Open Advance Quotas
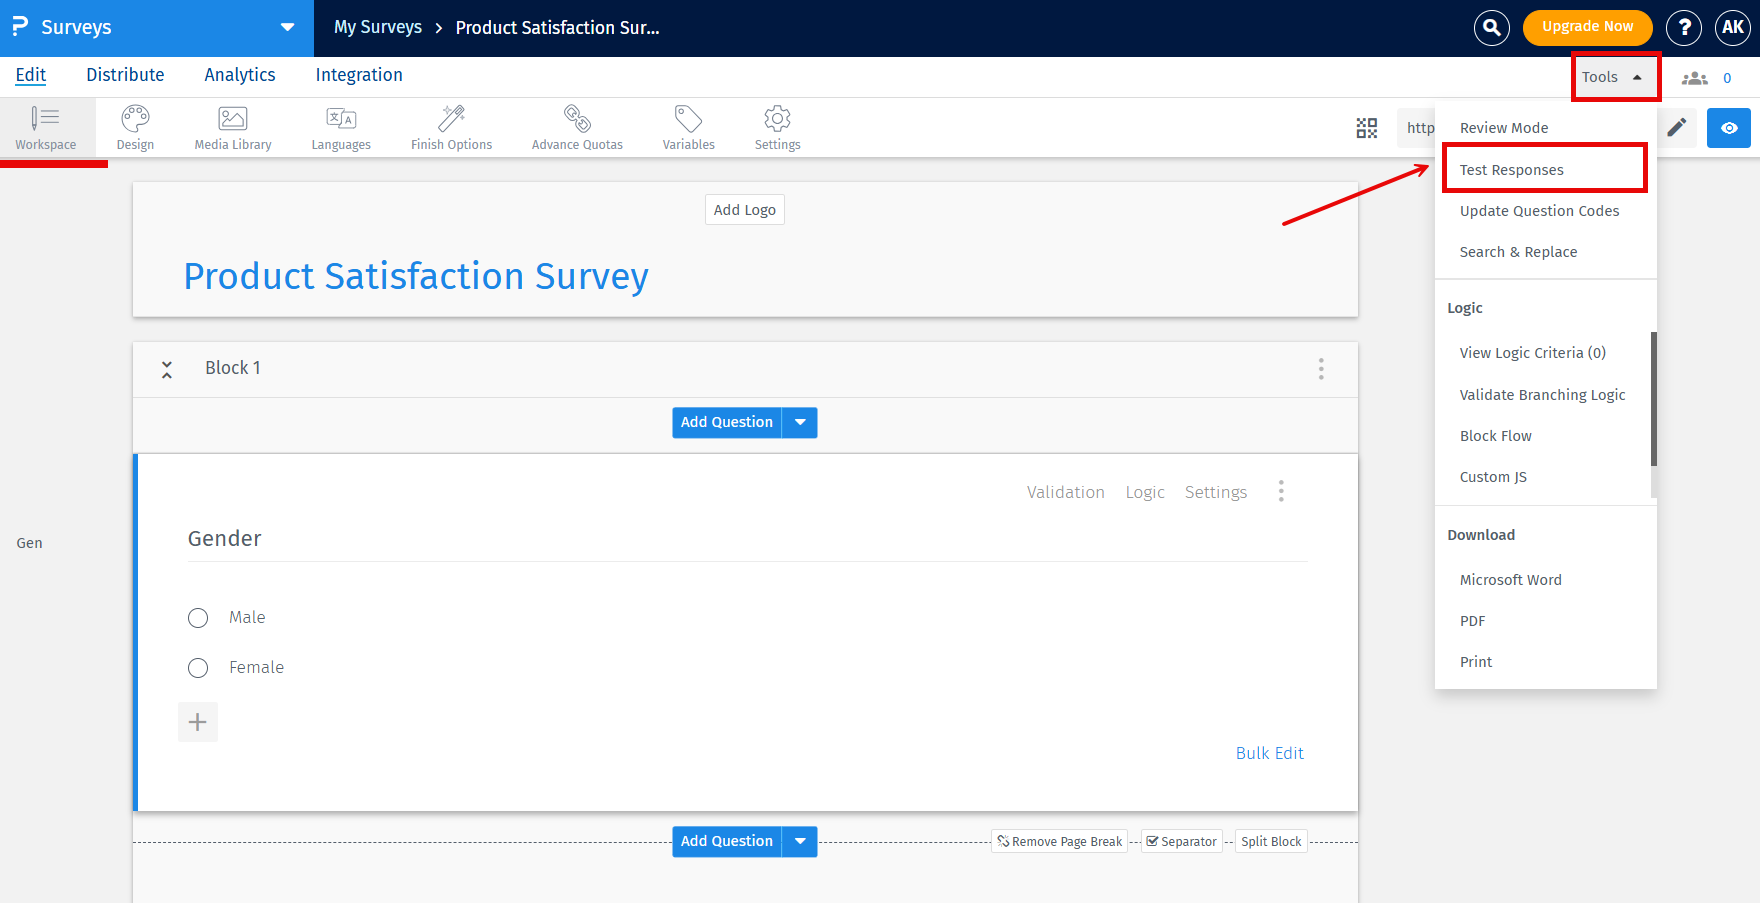The height and width of the screenshot is (903, 1760). click(577, 127)
